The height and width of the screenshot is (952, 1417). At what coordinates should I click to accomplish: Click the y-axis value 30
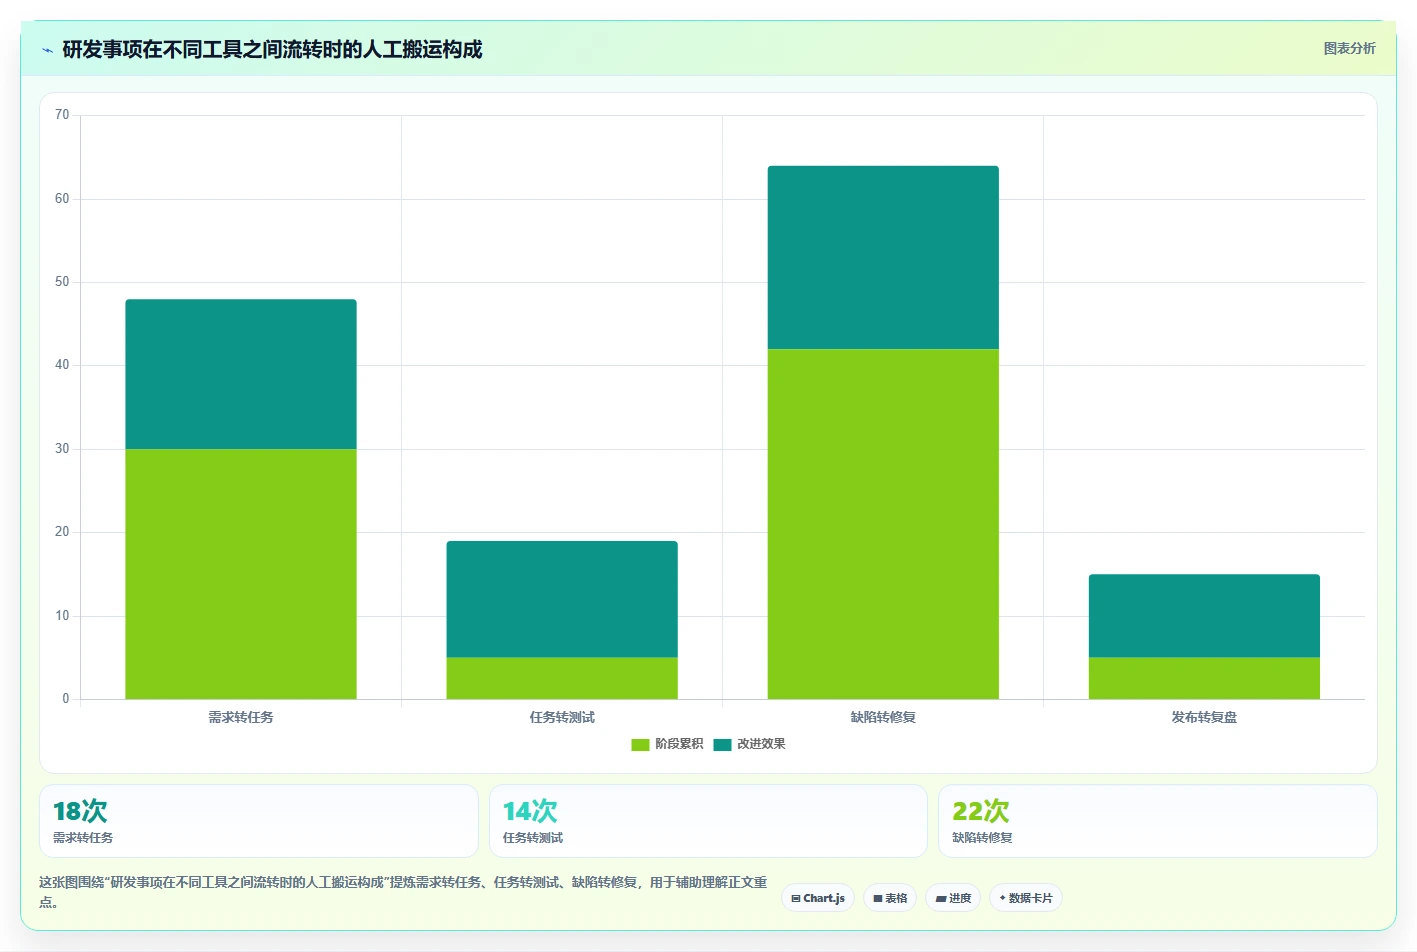click(x=62, y=449)
